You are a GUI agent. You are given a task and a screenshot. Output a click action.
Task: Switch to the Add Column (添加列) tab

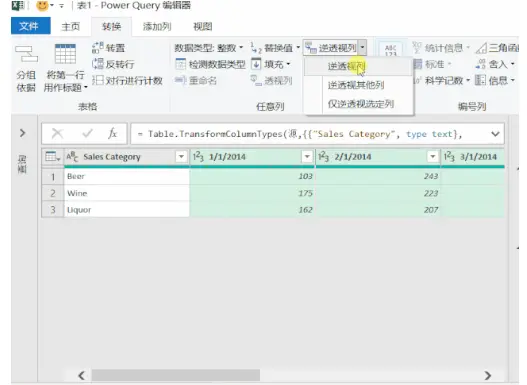157,27
